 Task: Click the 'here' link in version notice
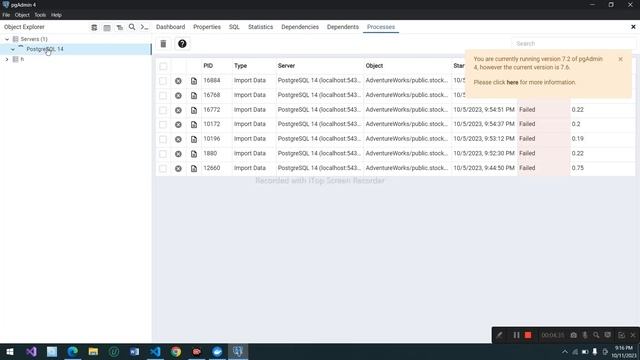512,82
